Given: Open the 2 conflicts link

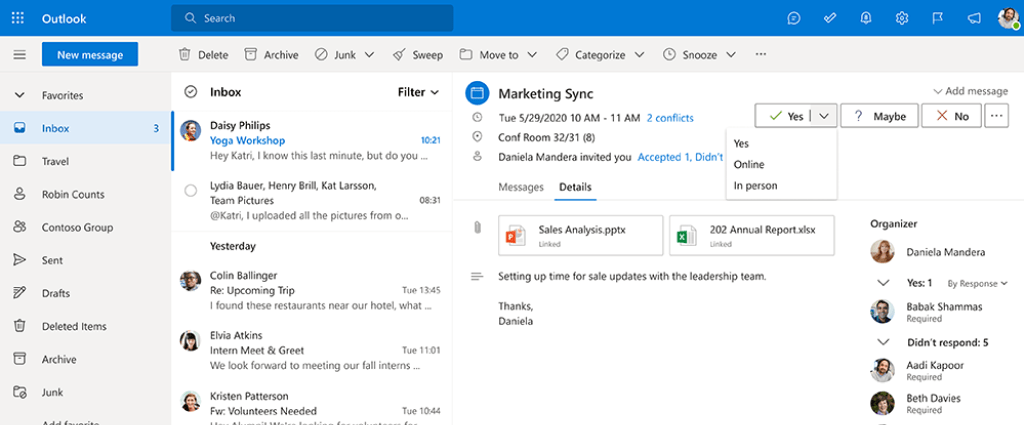Looking at the screenshot, I should [670, 118].
